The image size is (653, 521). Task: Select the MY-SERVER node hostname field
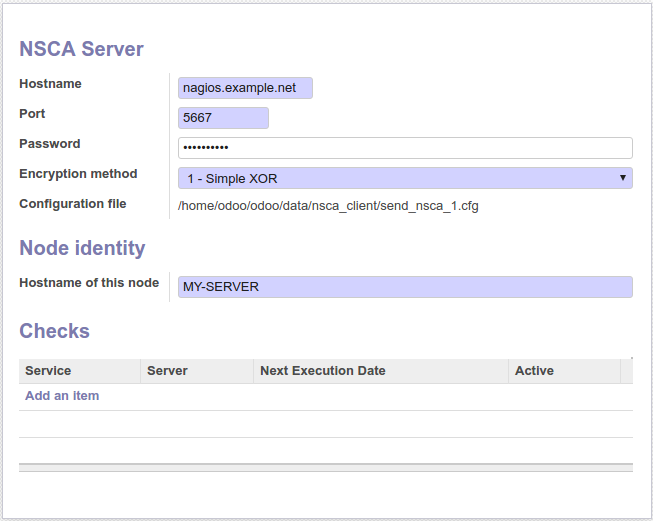pos(405,287)
